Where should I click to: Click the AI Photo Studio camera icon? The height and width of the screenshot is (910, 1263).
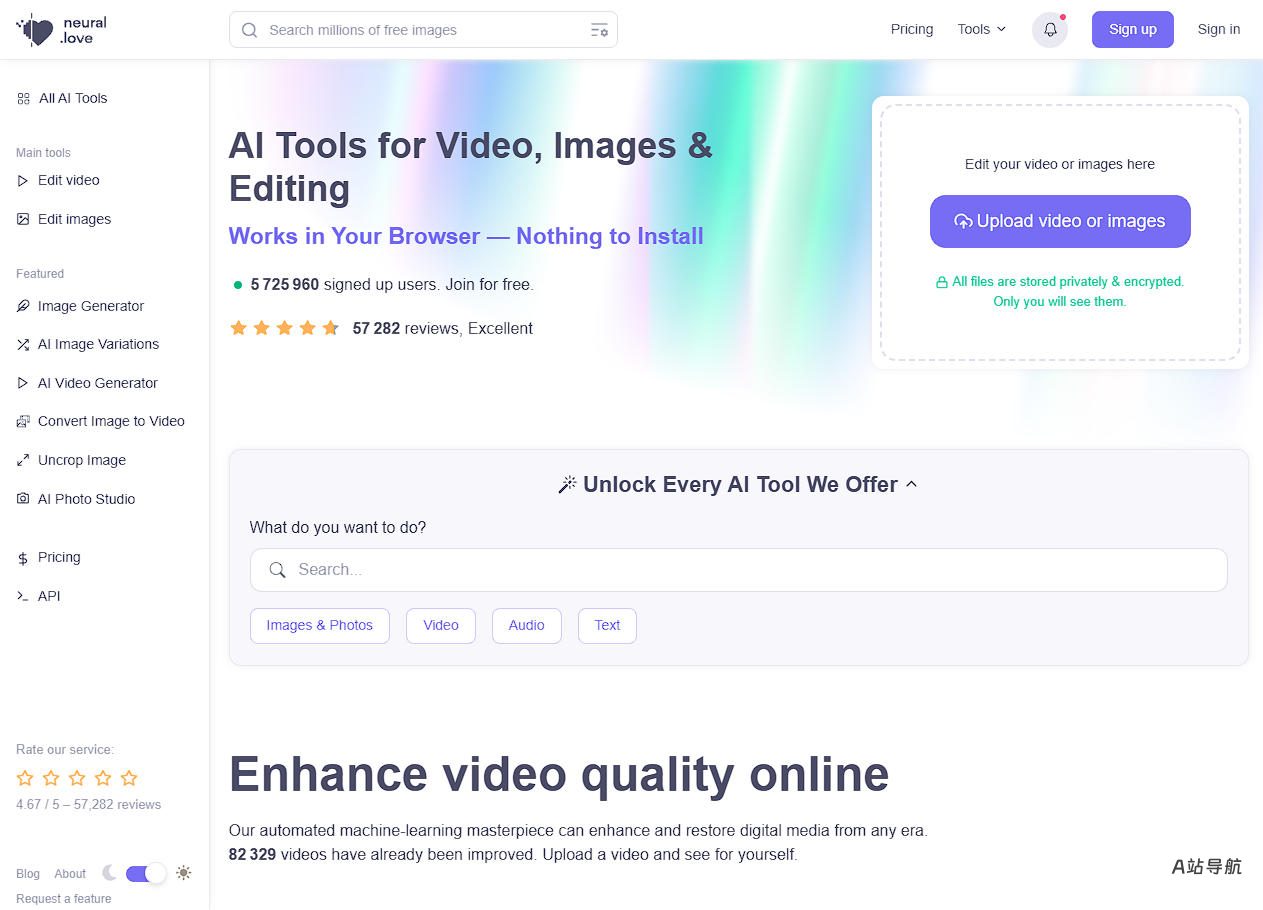coord(23,498)
